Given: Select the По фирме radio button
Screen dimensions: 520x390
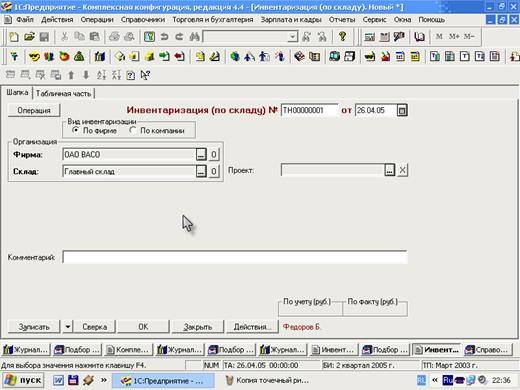Looking at the screenshot, I should [76, 130].
